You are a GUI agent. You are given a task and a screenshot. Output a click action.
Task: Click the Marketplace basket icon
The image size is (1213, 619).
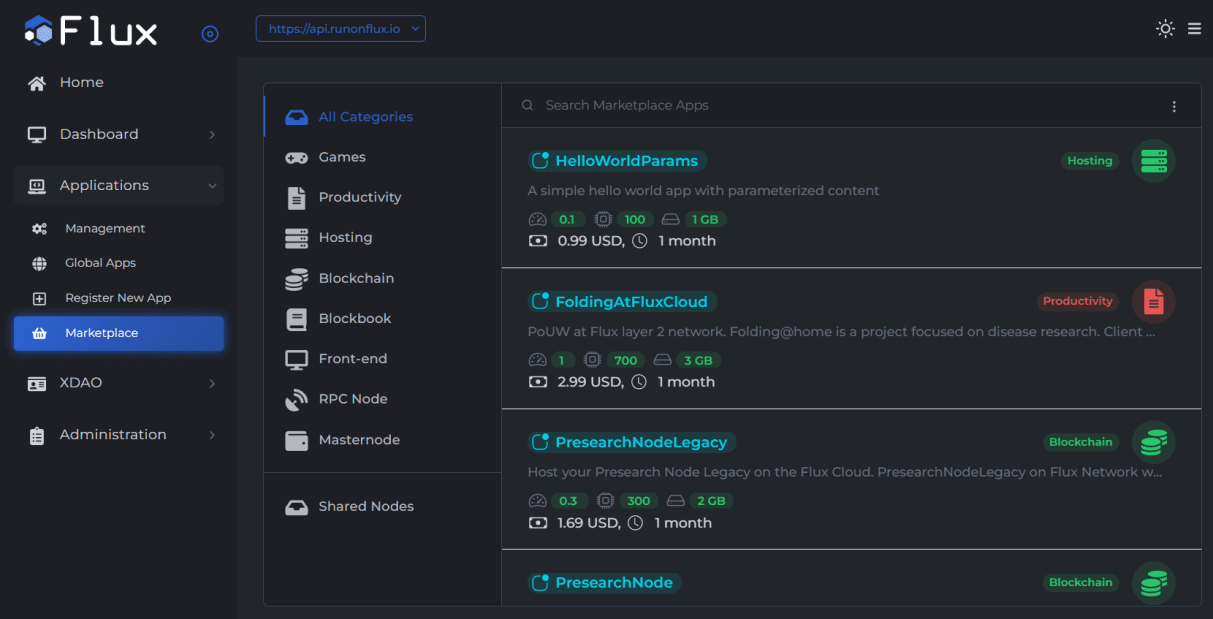[x=39, y=333]
